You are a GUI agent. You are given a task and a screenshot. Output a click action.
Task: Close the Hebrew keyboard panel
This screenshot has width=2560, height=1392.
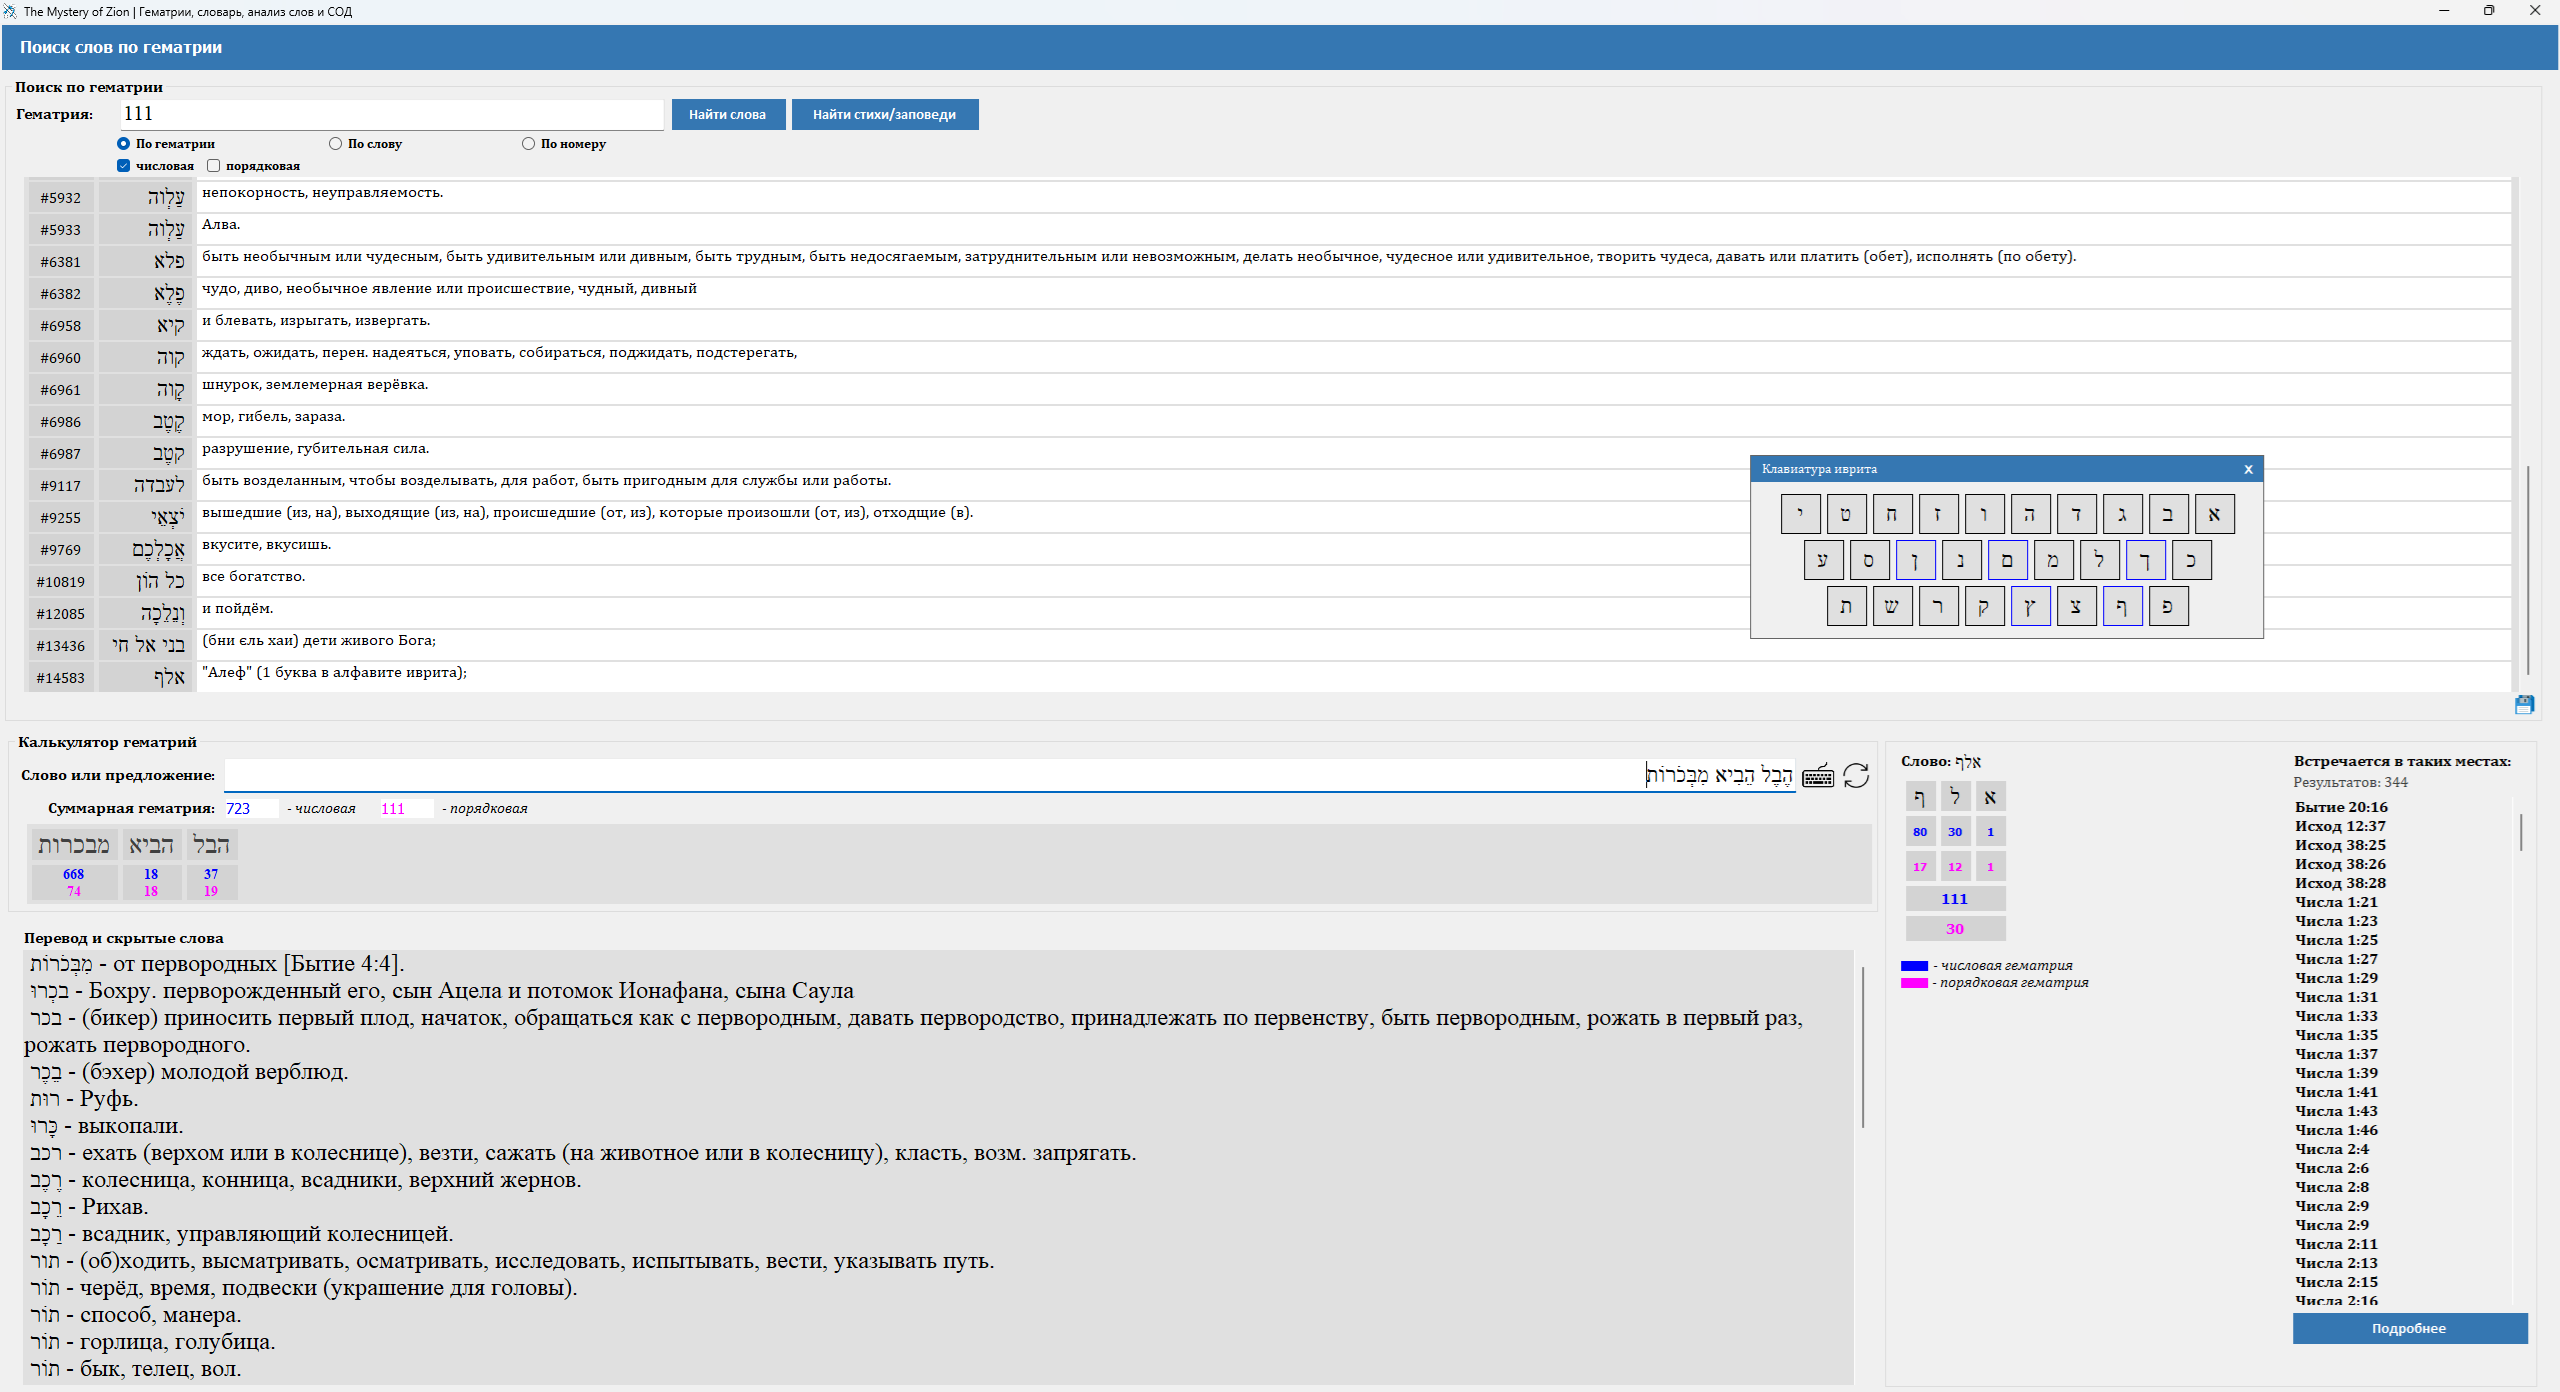click(2248, 469)
